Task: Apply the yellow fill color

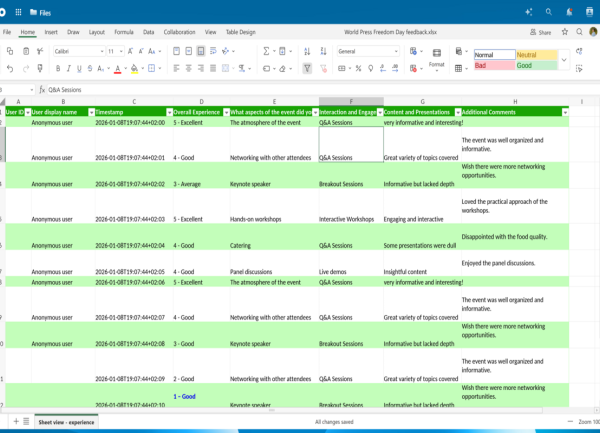Action: coord(134,68)
